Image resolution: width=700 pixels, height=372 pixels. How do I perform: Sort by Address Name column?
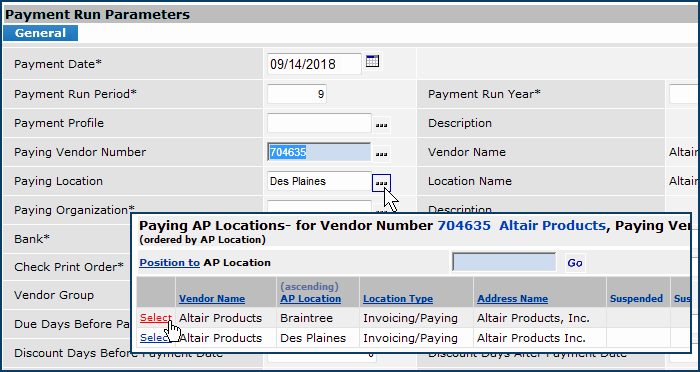click(512, 299)
